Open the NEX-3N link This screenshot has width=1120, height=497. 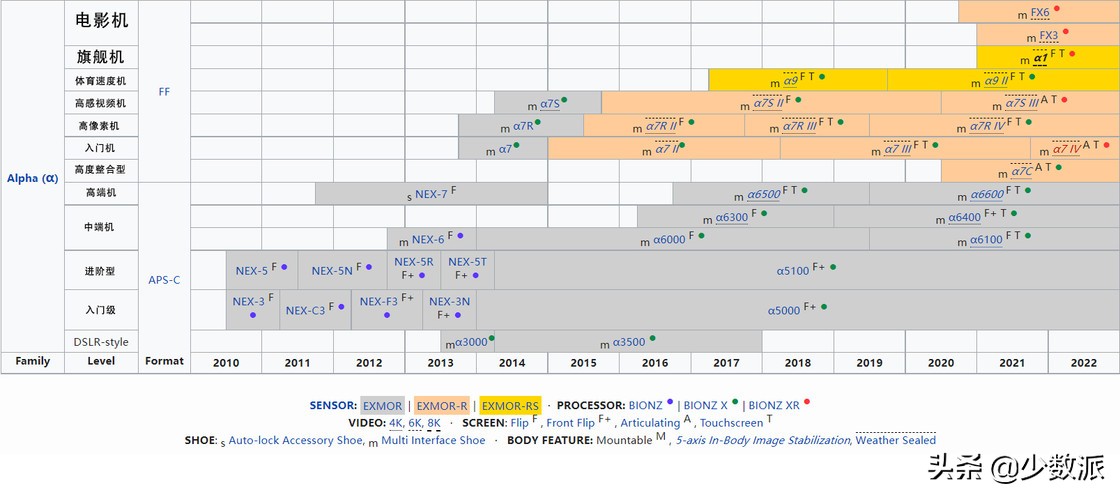[449, 301]
